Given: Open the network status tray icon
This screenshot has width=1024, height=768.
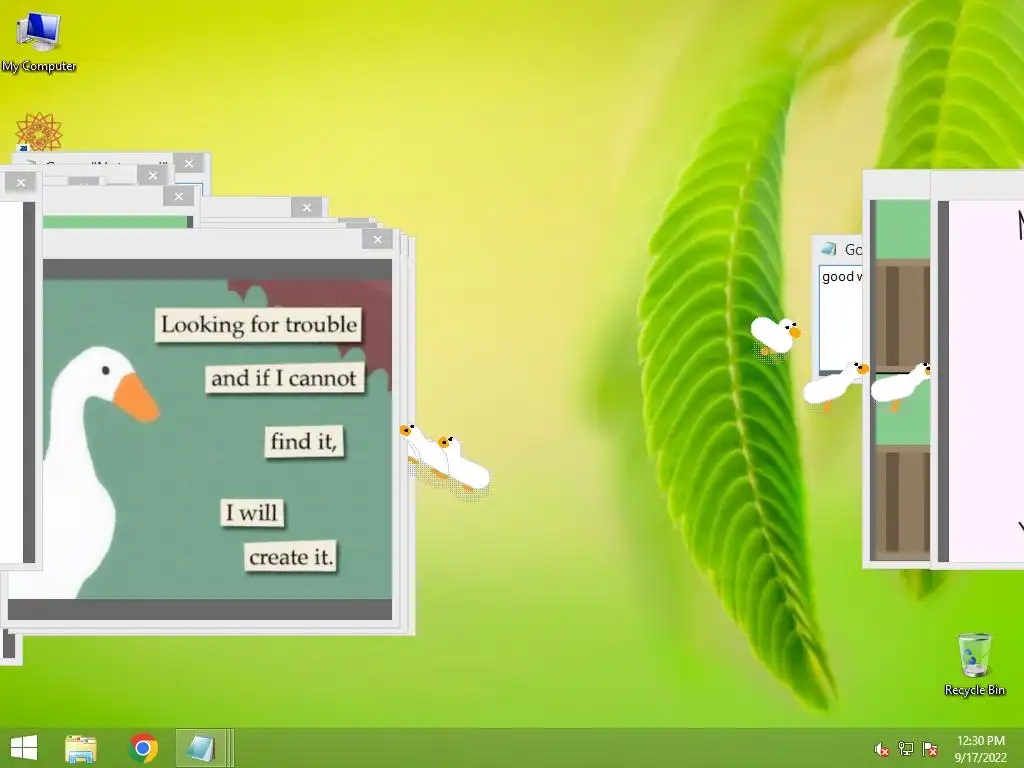Looking at the screenshot, I should click(906, 749).
